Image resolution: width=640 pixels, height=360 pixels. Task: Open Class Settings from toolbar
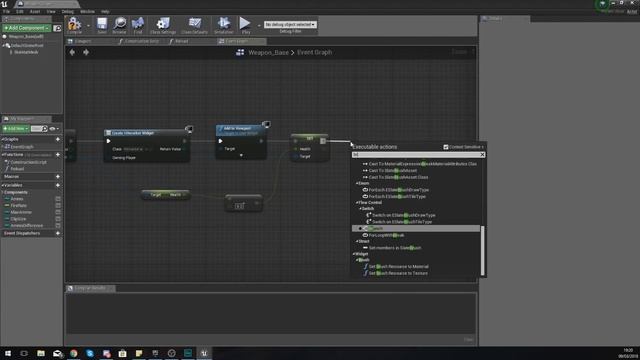pos(163,25)
